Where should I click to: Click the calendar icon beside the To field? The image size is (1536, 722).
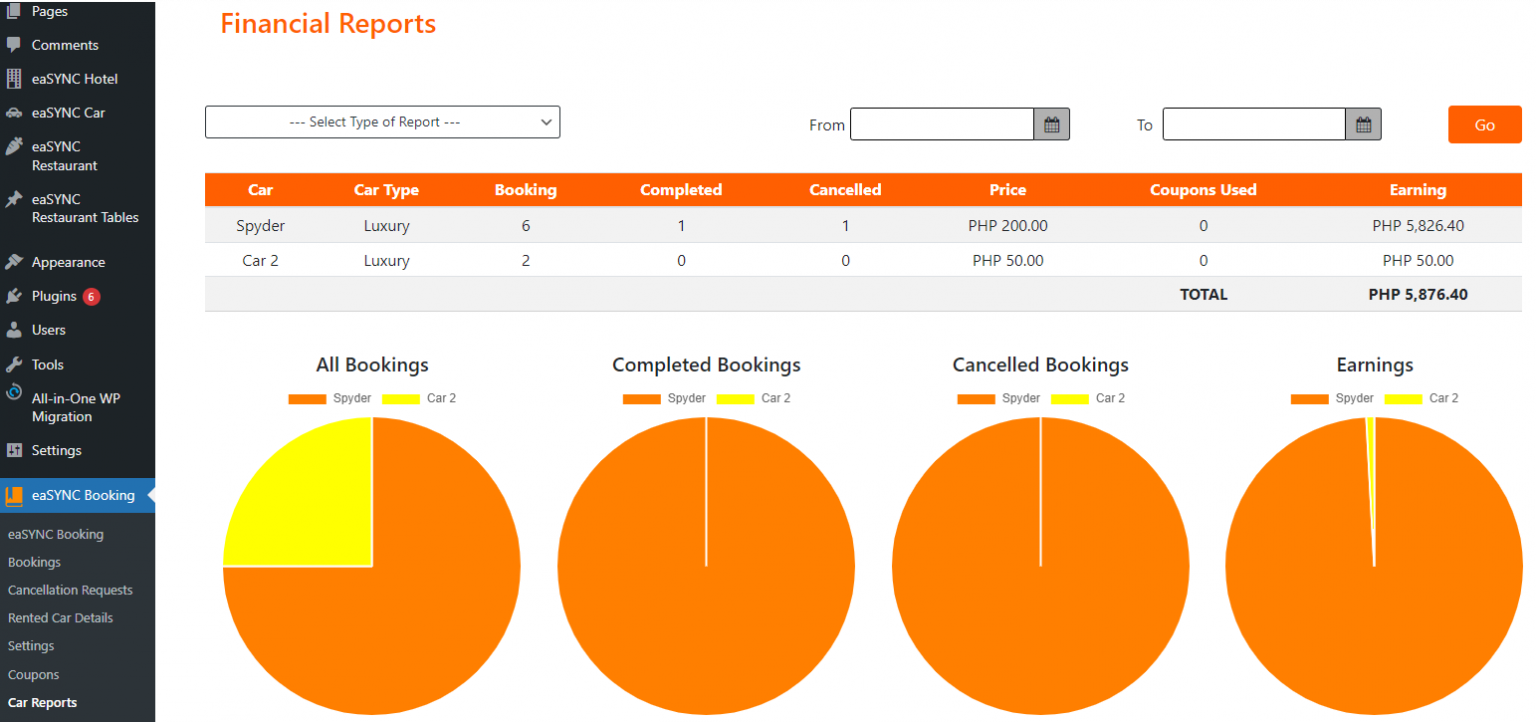point(1364,124)
